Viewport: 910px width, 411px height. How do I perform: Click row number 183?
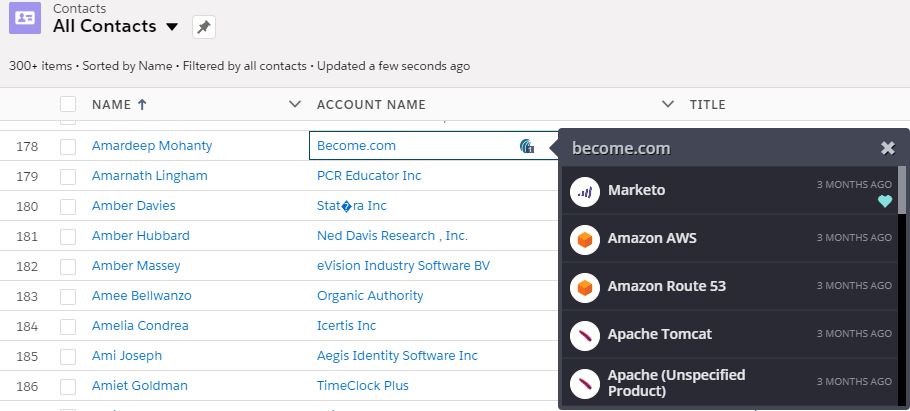(x=27, y=296)
